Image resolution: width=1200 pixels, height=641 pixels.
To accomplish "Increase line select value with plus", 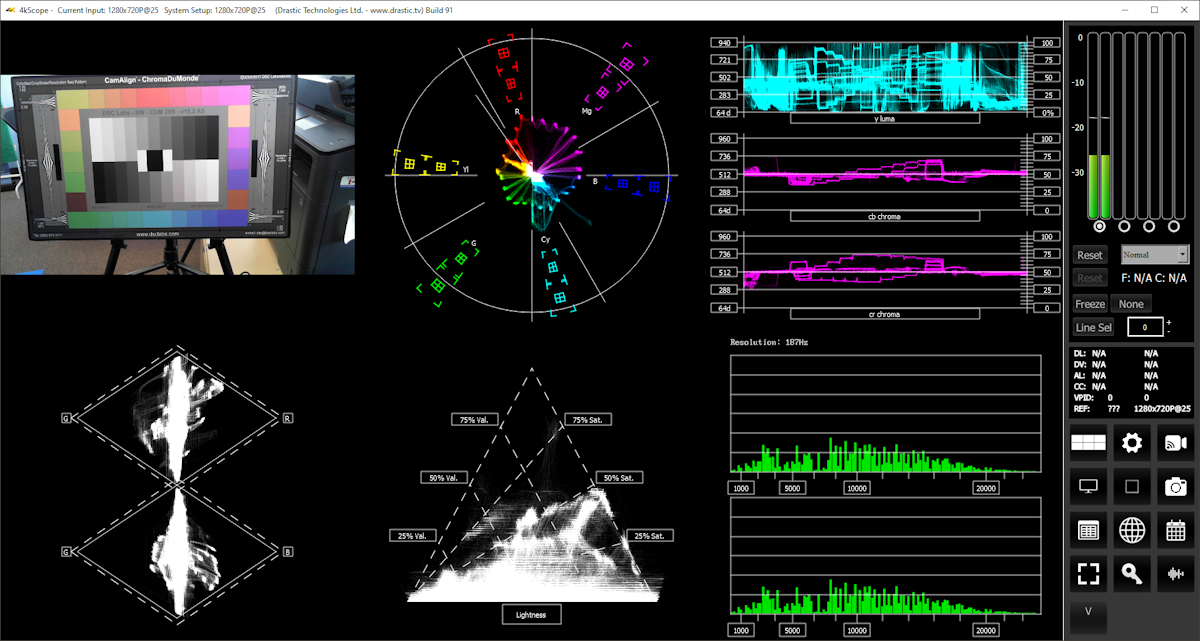I will (1168, 322).
